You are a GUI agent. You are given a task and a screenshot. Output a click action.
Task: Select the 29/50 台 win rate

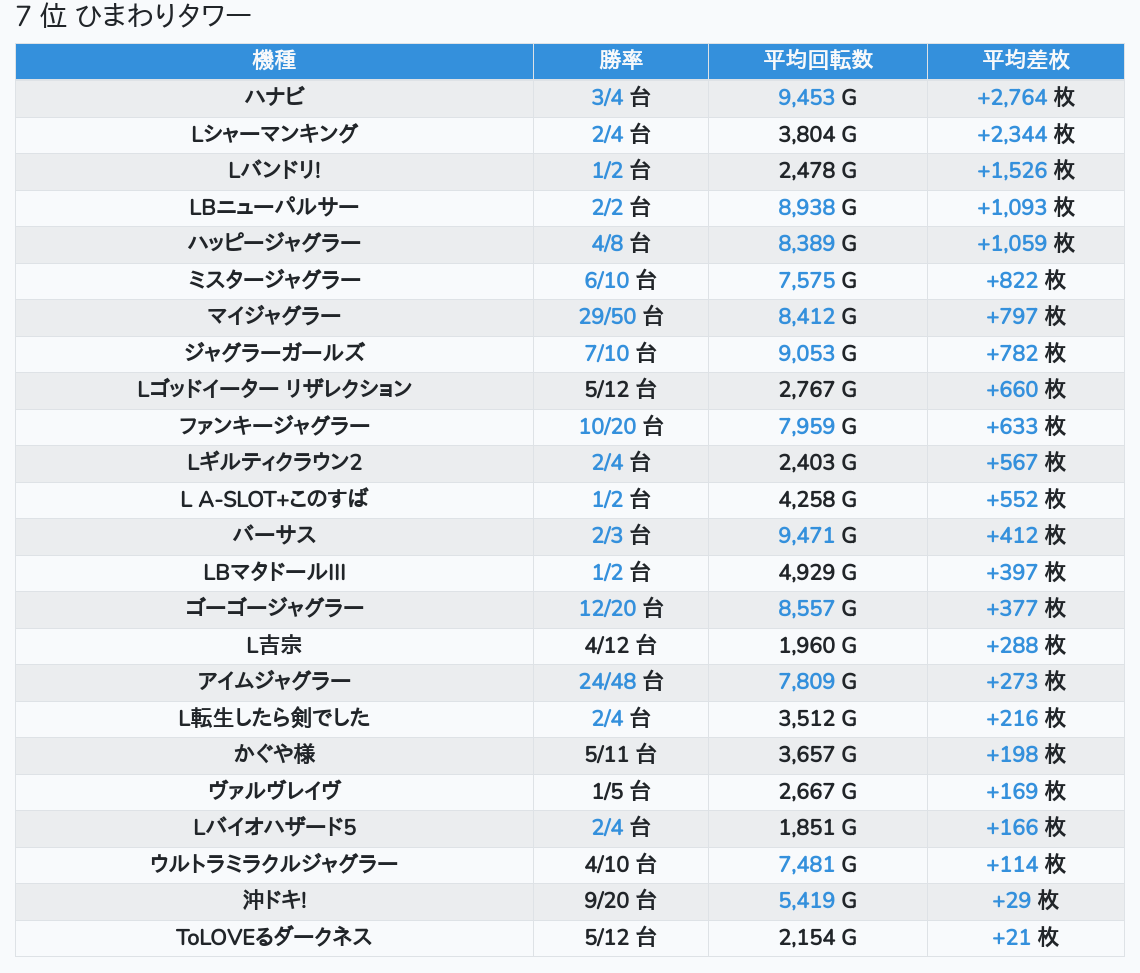621,316
